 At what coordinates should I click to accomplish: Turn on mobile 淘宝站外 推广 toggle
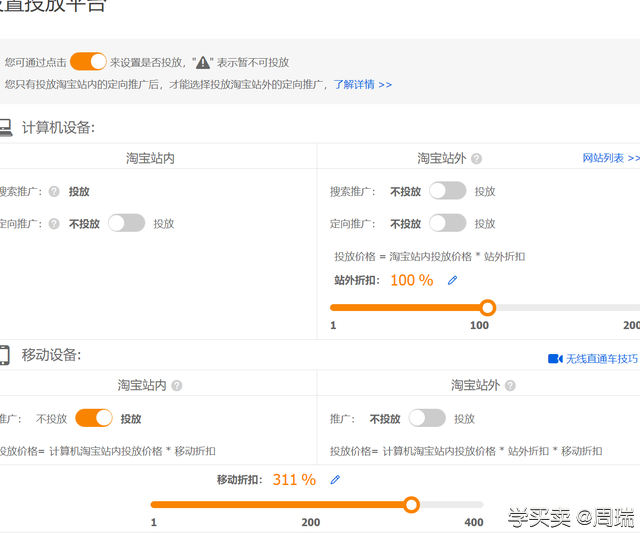click(x=427, y=418)
